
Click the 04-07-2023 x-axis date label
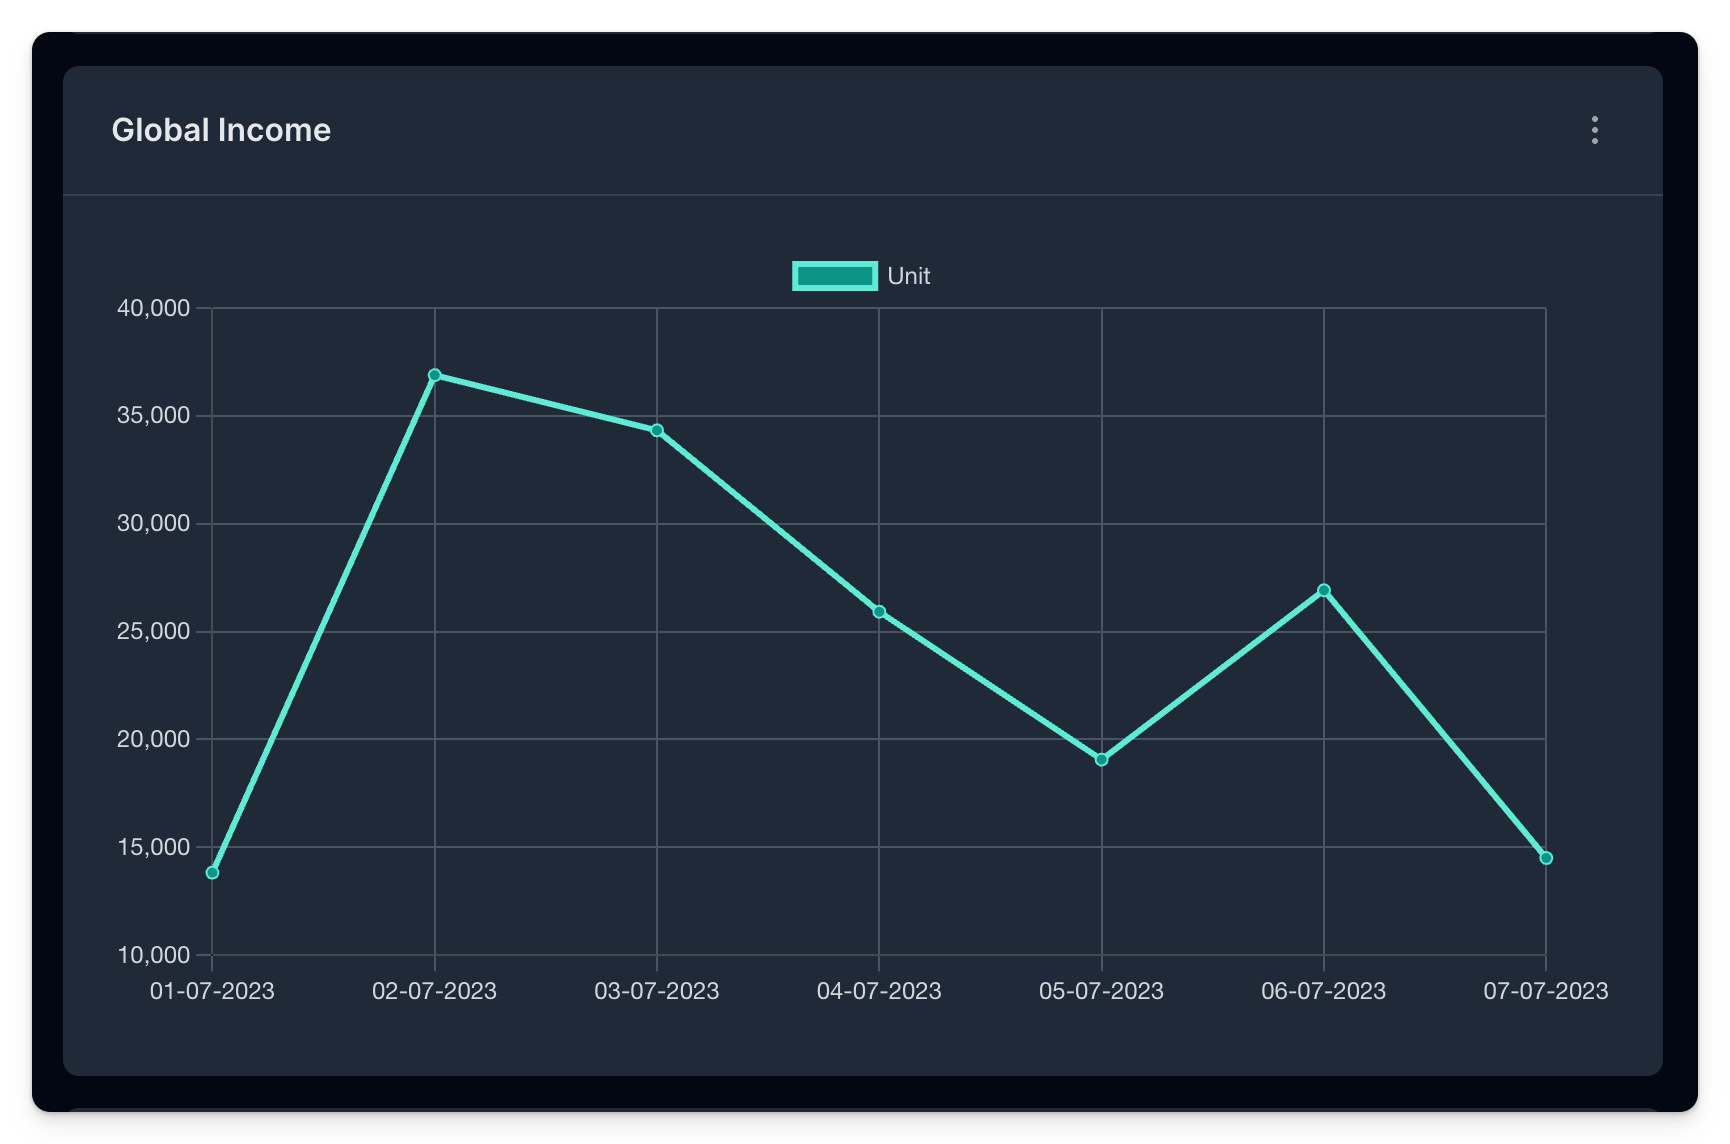[x=879, y=991]
